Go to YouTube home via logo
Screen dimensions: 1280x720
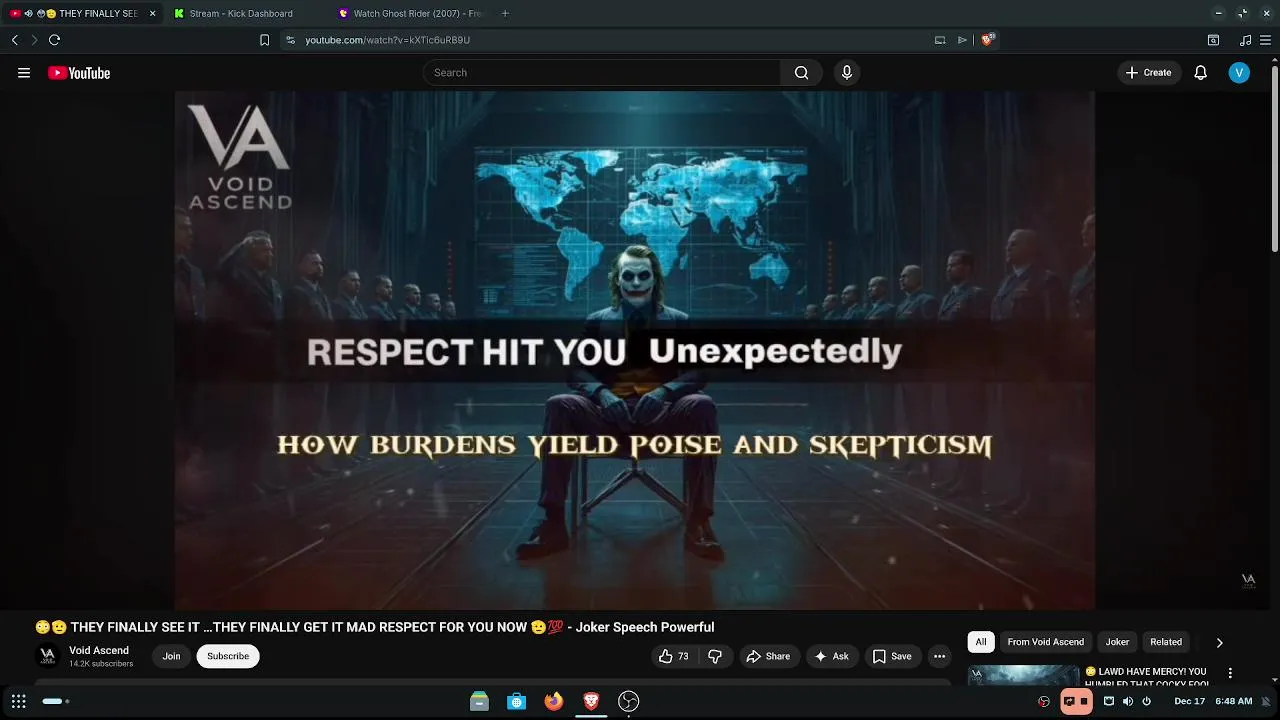pos(79,73)
